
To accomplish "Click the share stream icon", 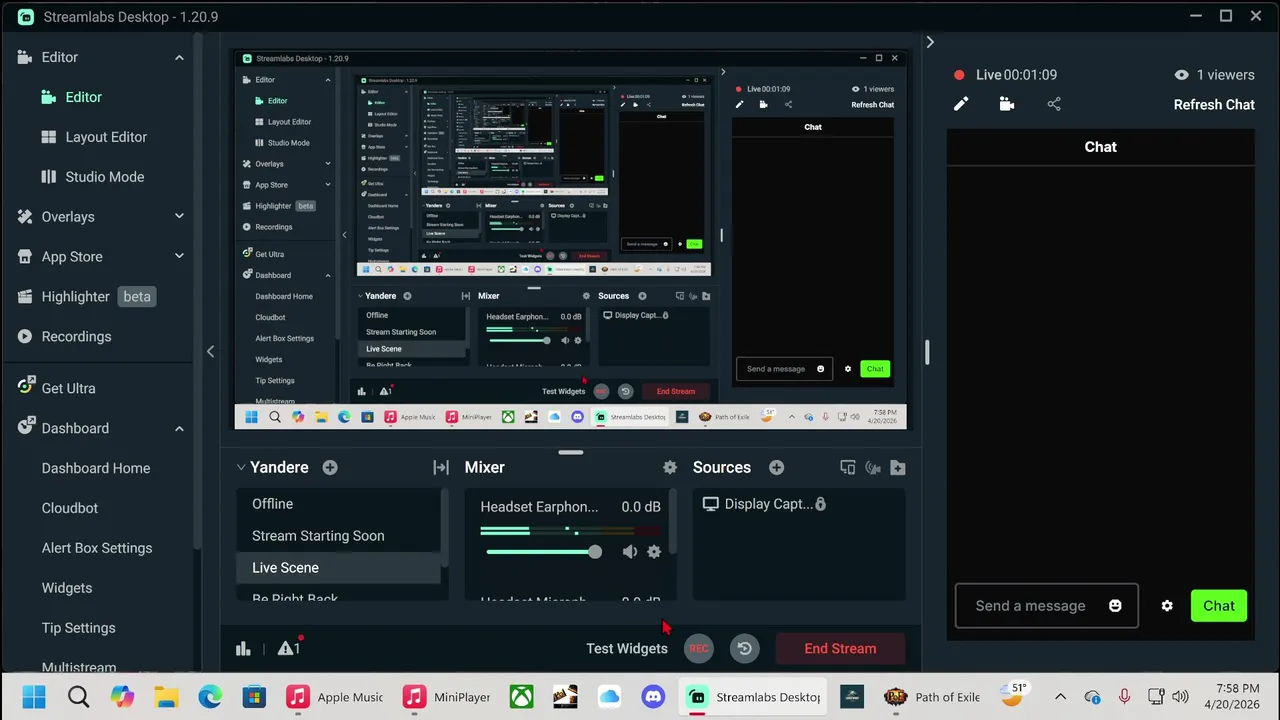I will 1054,104.
